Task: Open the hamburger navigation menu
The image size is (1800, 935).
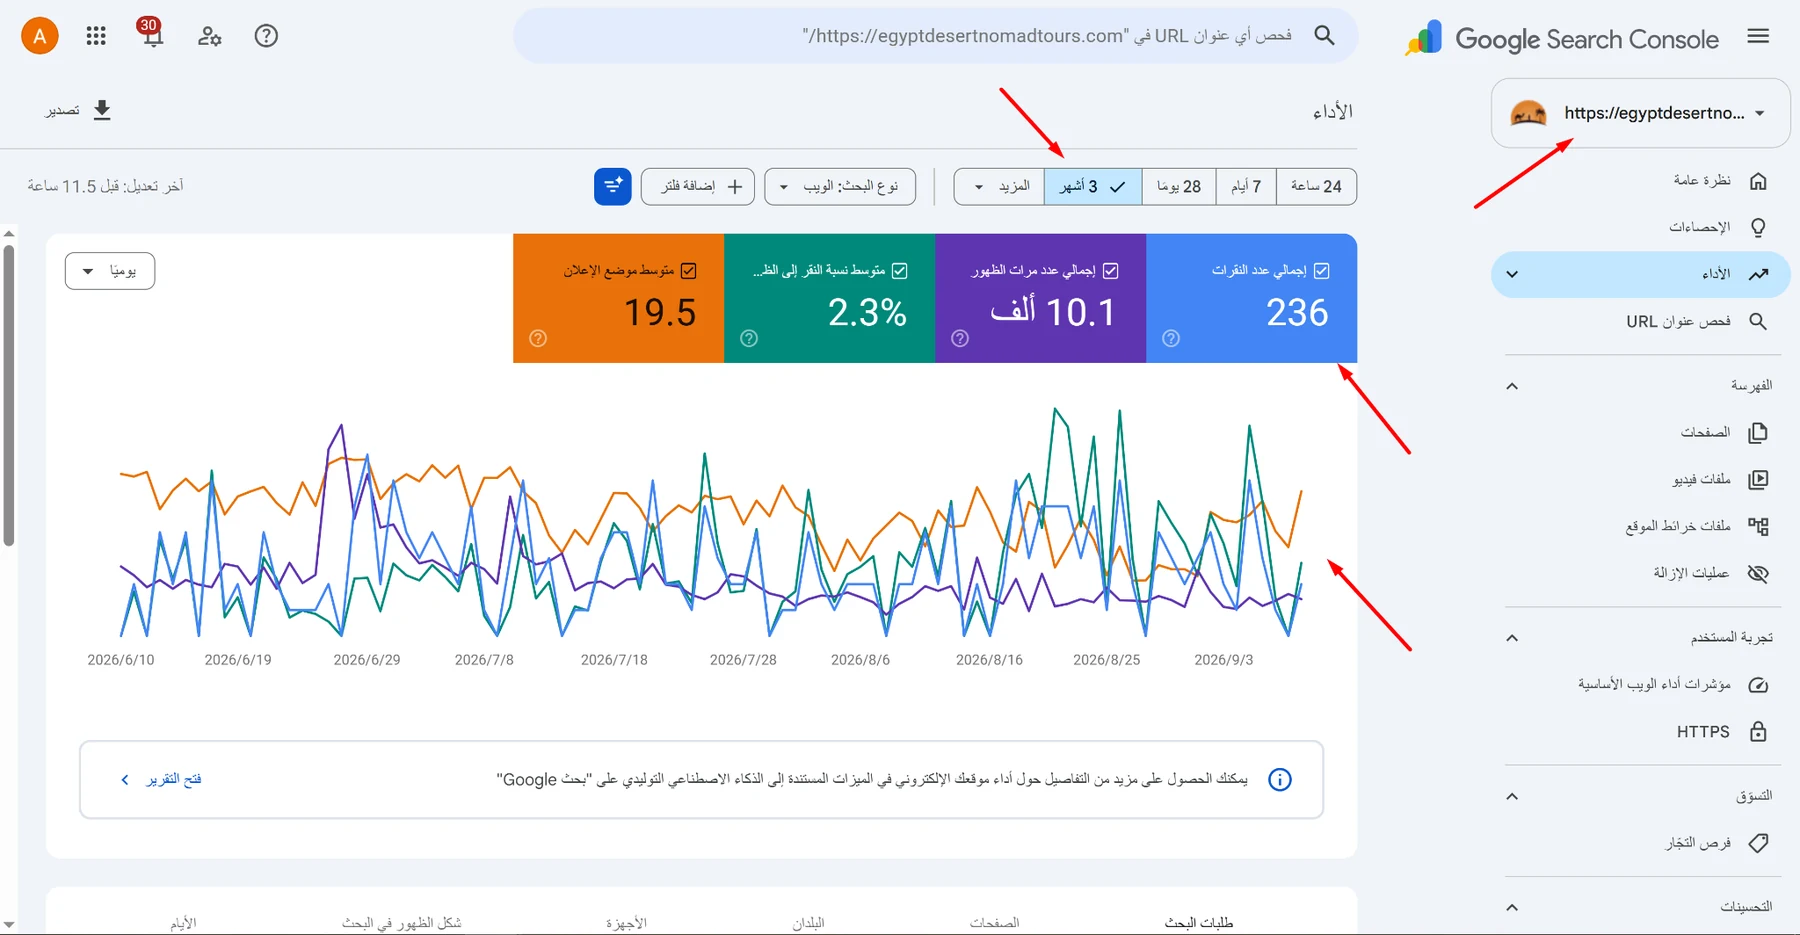Action: pyautogui.click(x=1758, y=36)
